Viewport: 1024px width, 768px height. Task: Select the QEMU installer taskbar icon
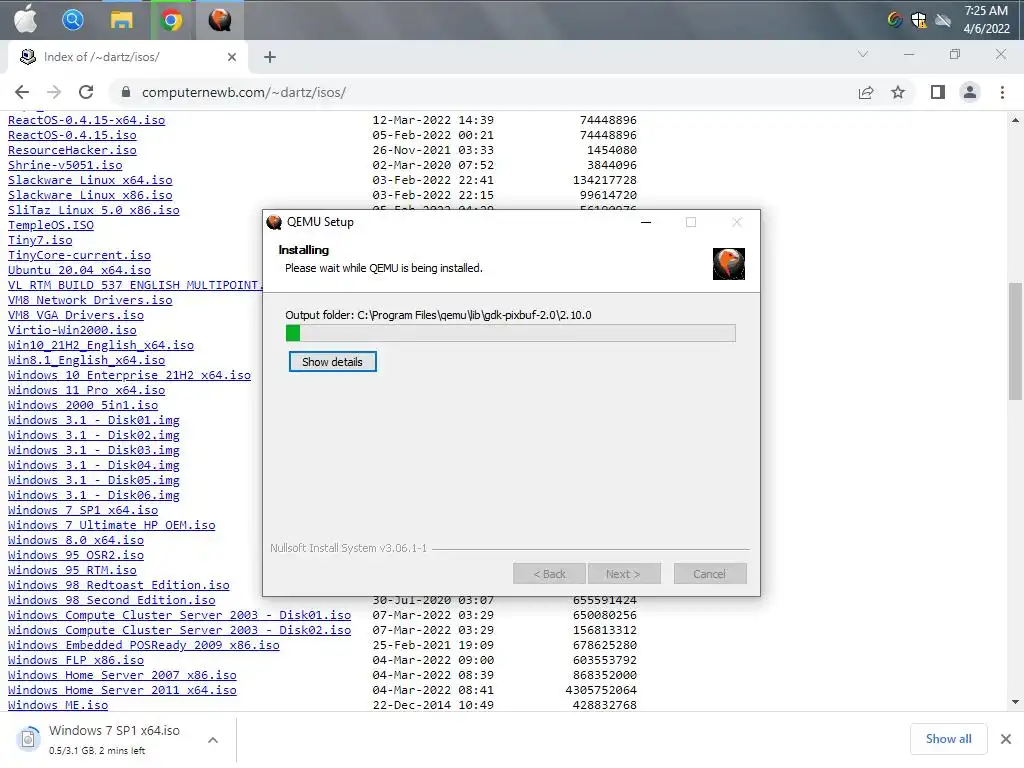(219, 20)
